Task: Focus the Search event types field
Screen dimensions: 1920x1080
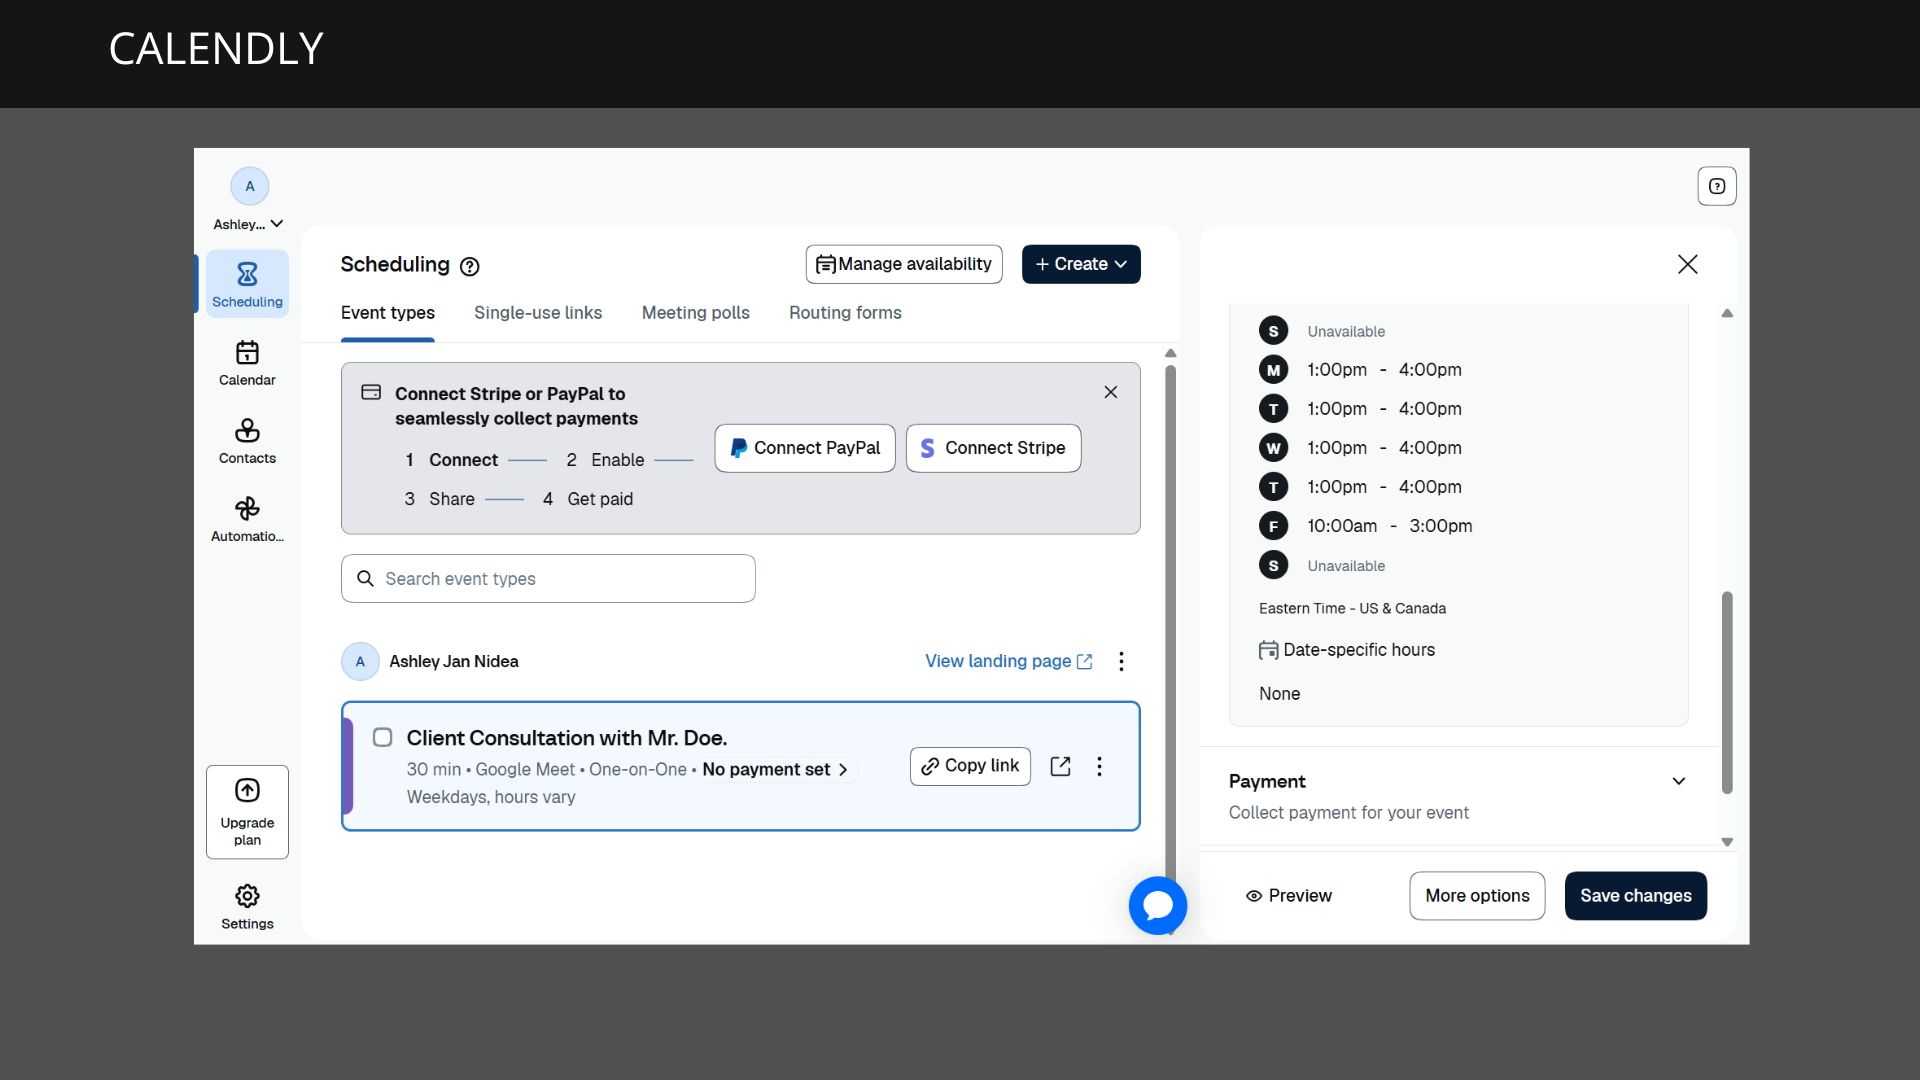Action: click(548, 579)
